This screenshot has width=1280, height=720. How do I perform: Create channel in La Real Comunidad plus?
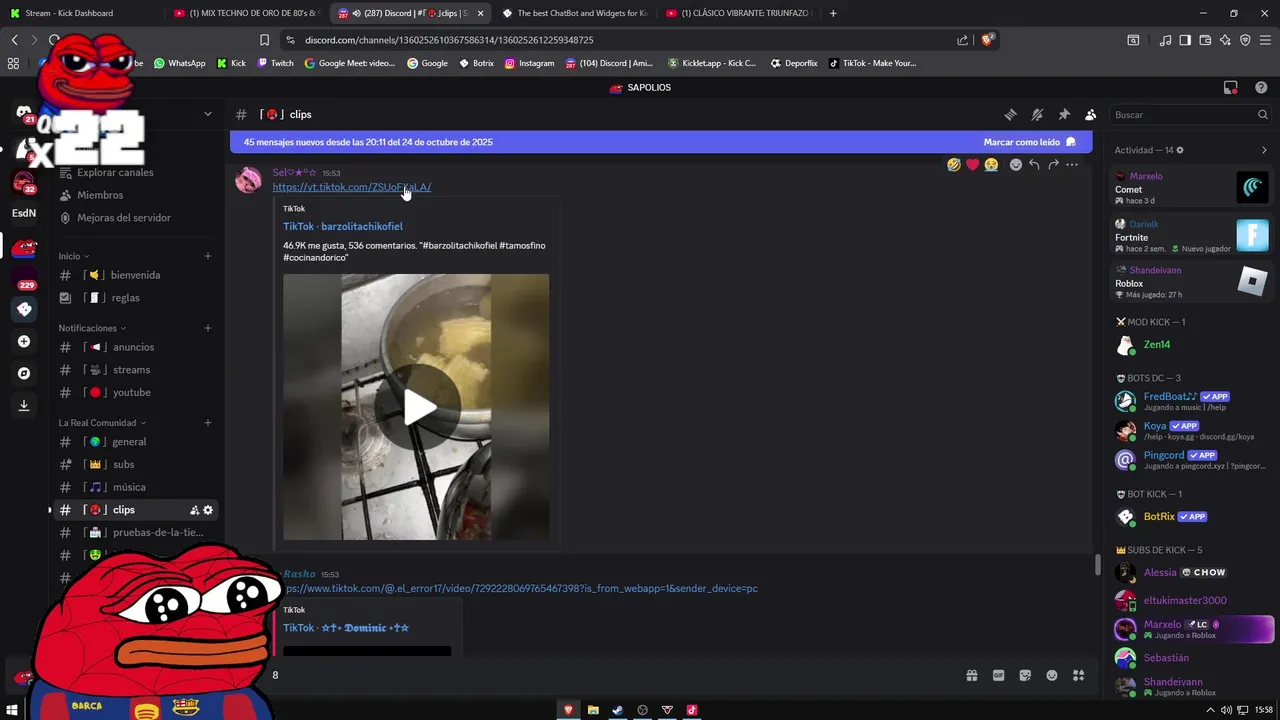(208, 423)
